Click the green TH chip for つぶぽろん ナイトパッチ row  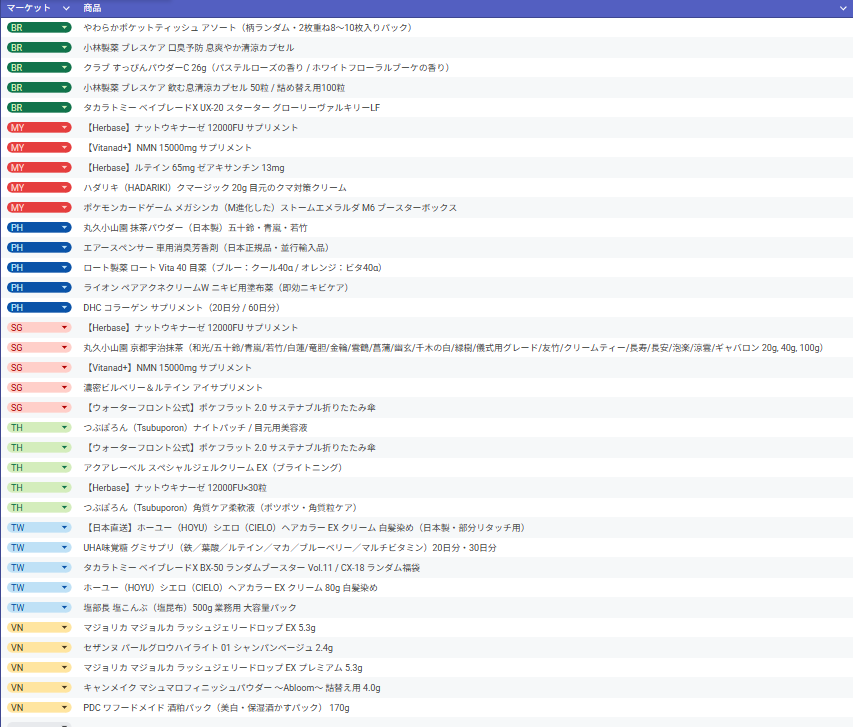[39, 428]
